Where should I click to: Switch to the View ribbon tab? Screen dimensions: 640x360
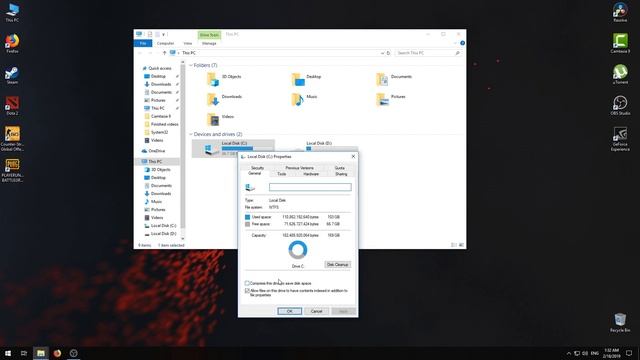pos(188,43)
